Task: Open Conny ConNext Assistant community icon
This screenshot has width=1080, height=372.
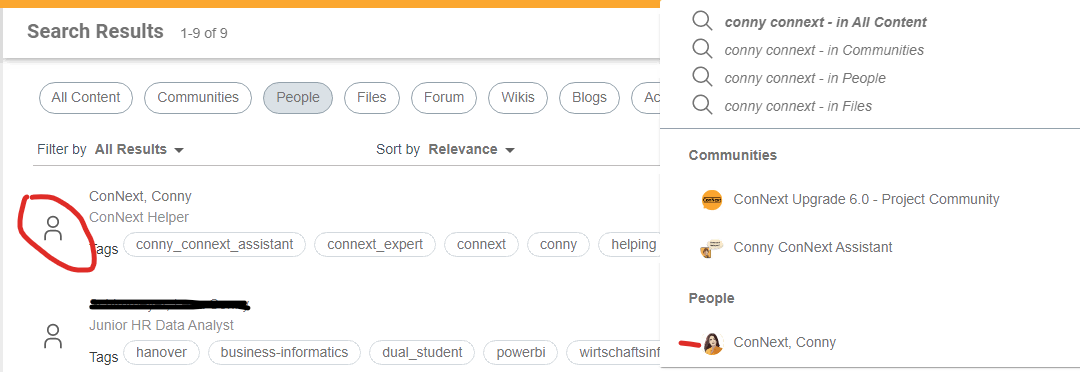Action: coord(712,248)
